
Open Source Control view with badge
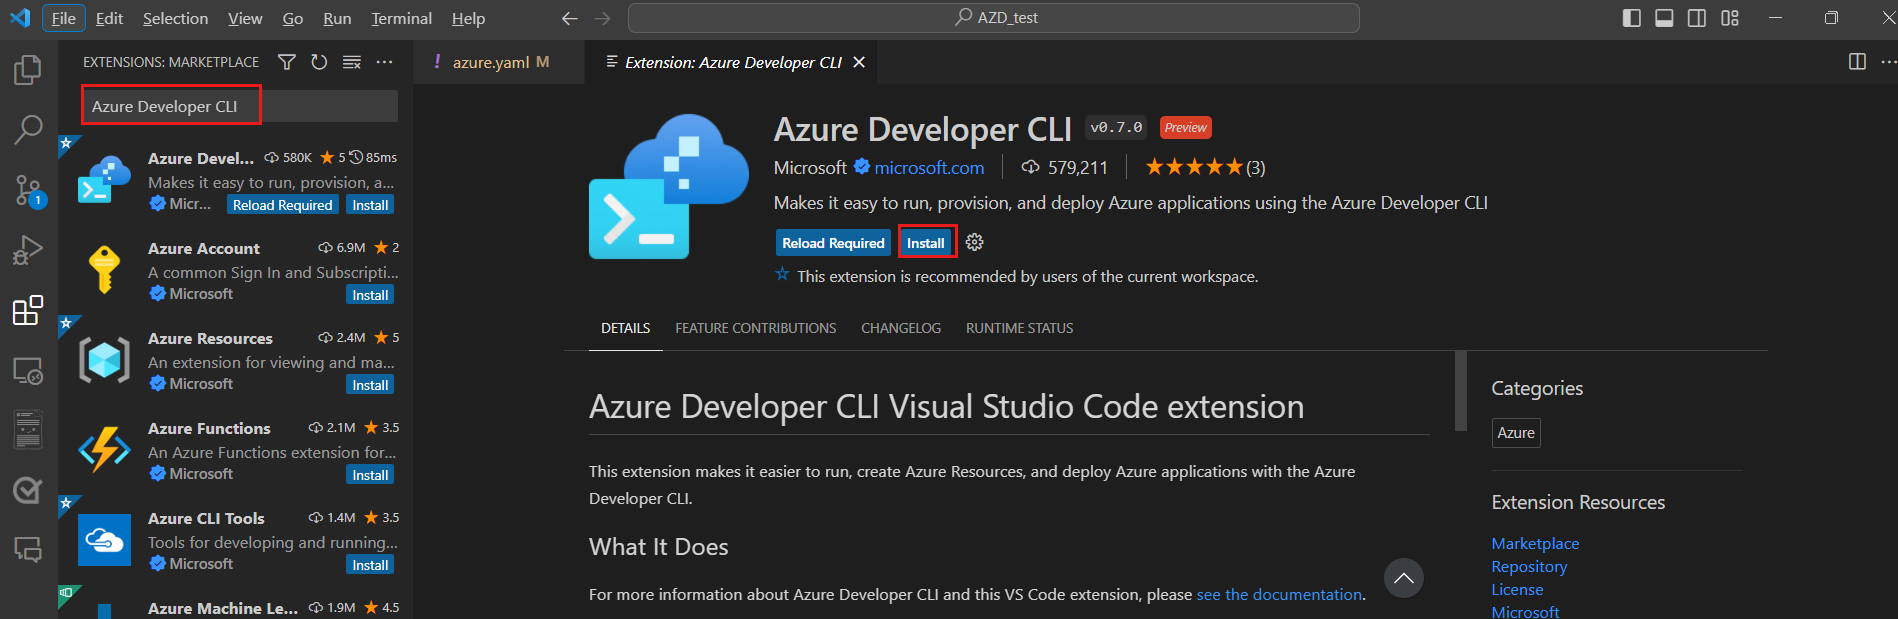pos(28,190)
